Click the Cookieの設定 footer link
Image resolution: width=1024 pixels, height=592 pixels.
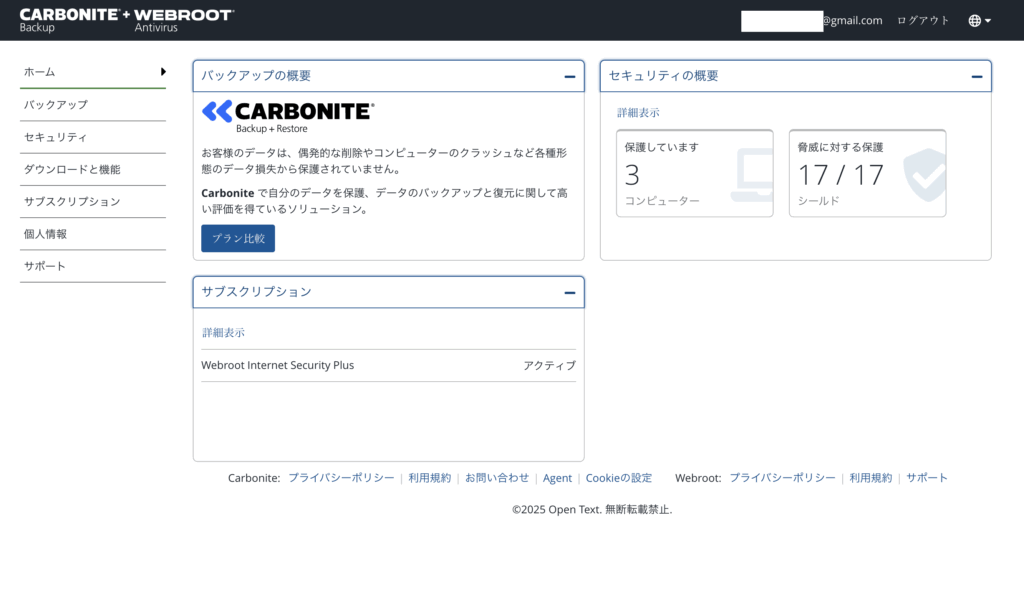tap(618, 478)
